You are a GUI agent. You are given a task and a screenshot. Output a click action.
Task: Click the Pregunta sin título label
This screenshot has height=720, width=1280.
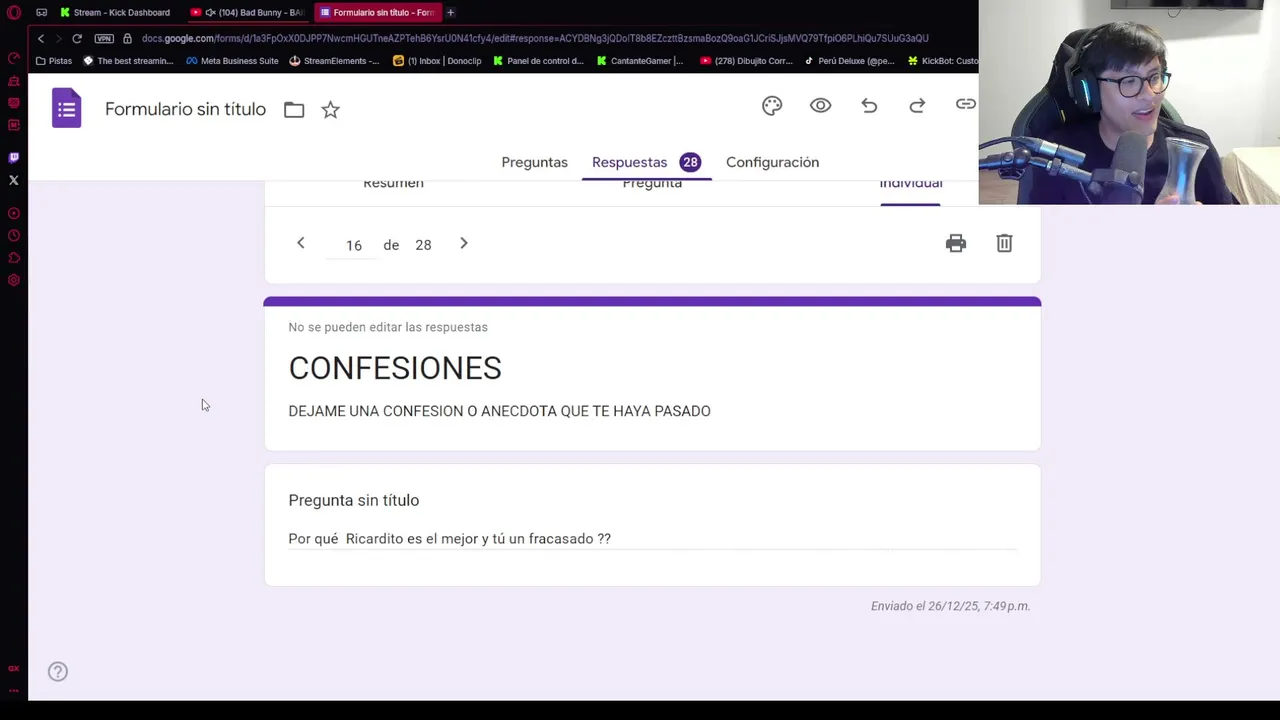pos(354,500)
